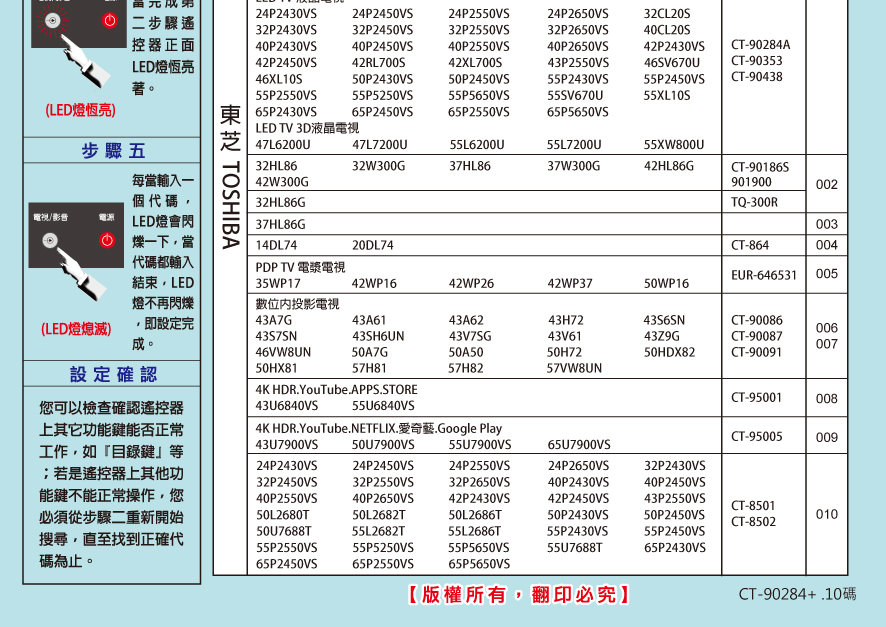Click the 4K HDR.YouTube.APPS.STORE heading

(x=336, y=390)
